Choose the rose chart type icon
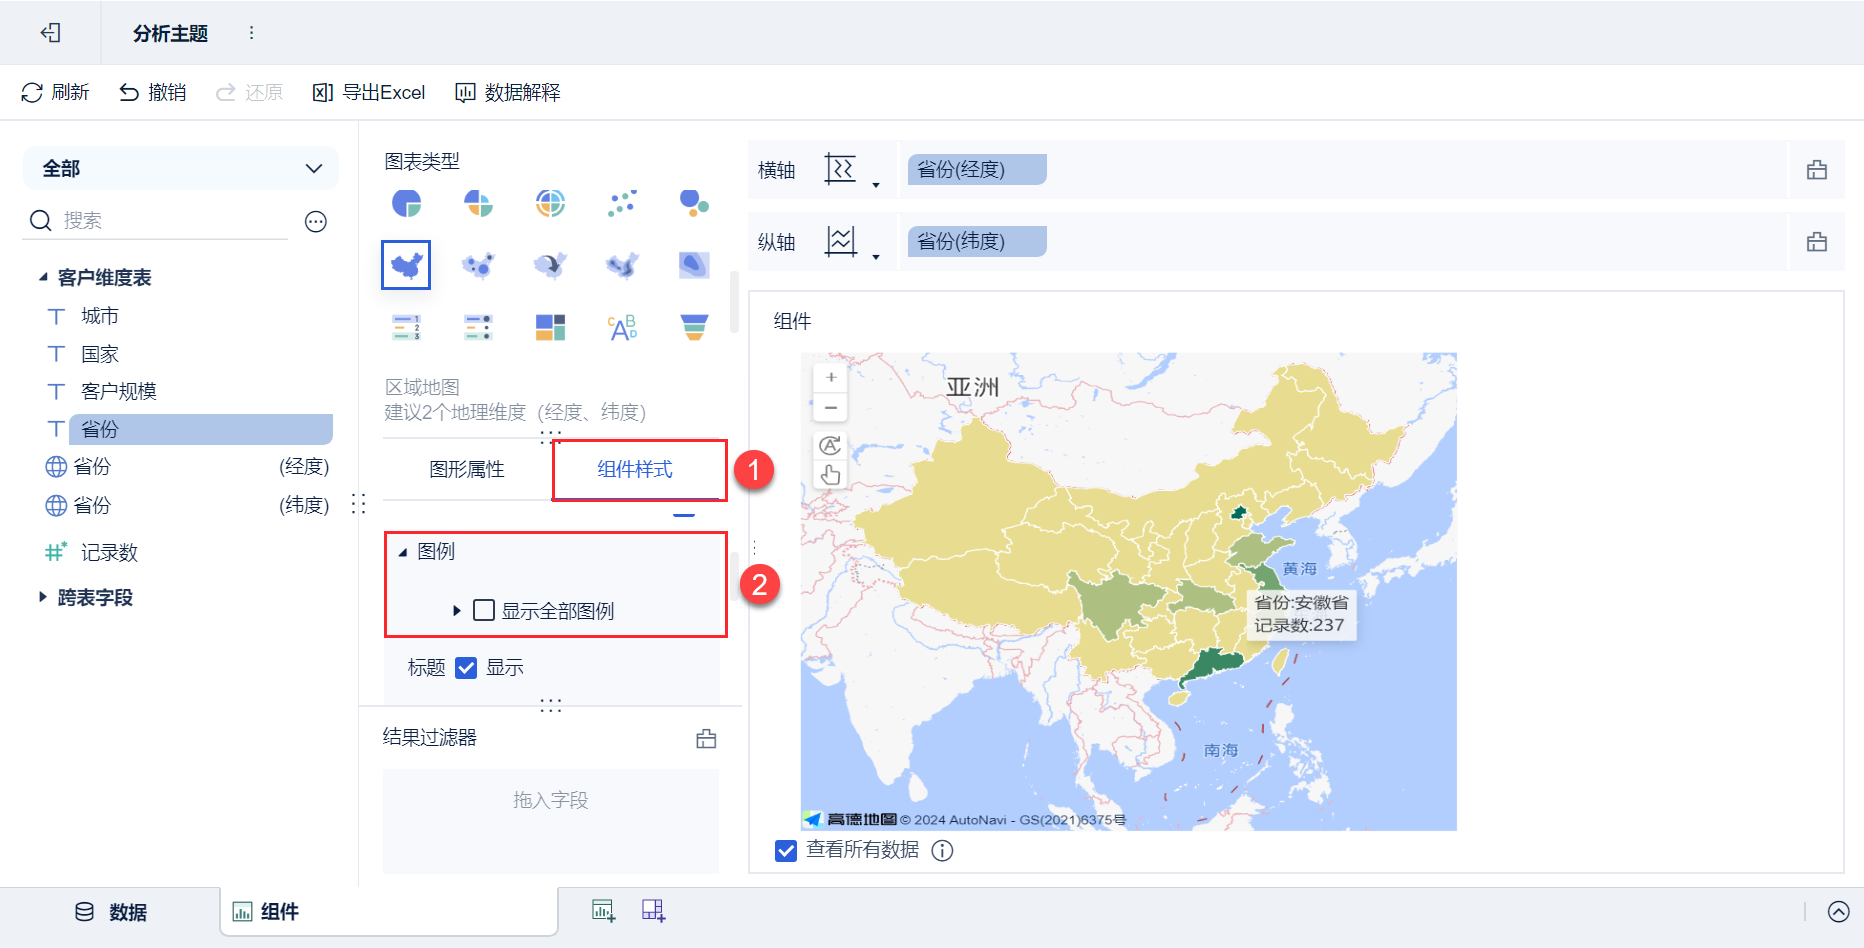 coord(478,203)
